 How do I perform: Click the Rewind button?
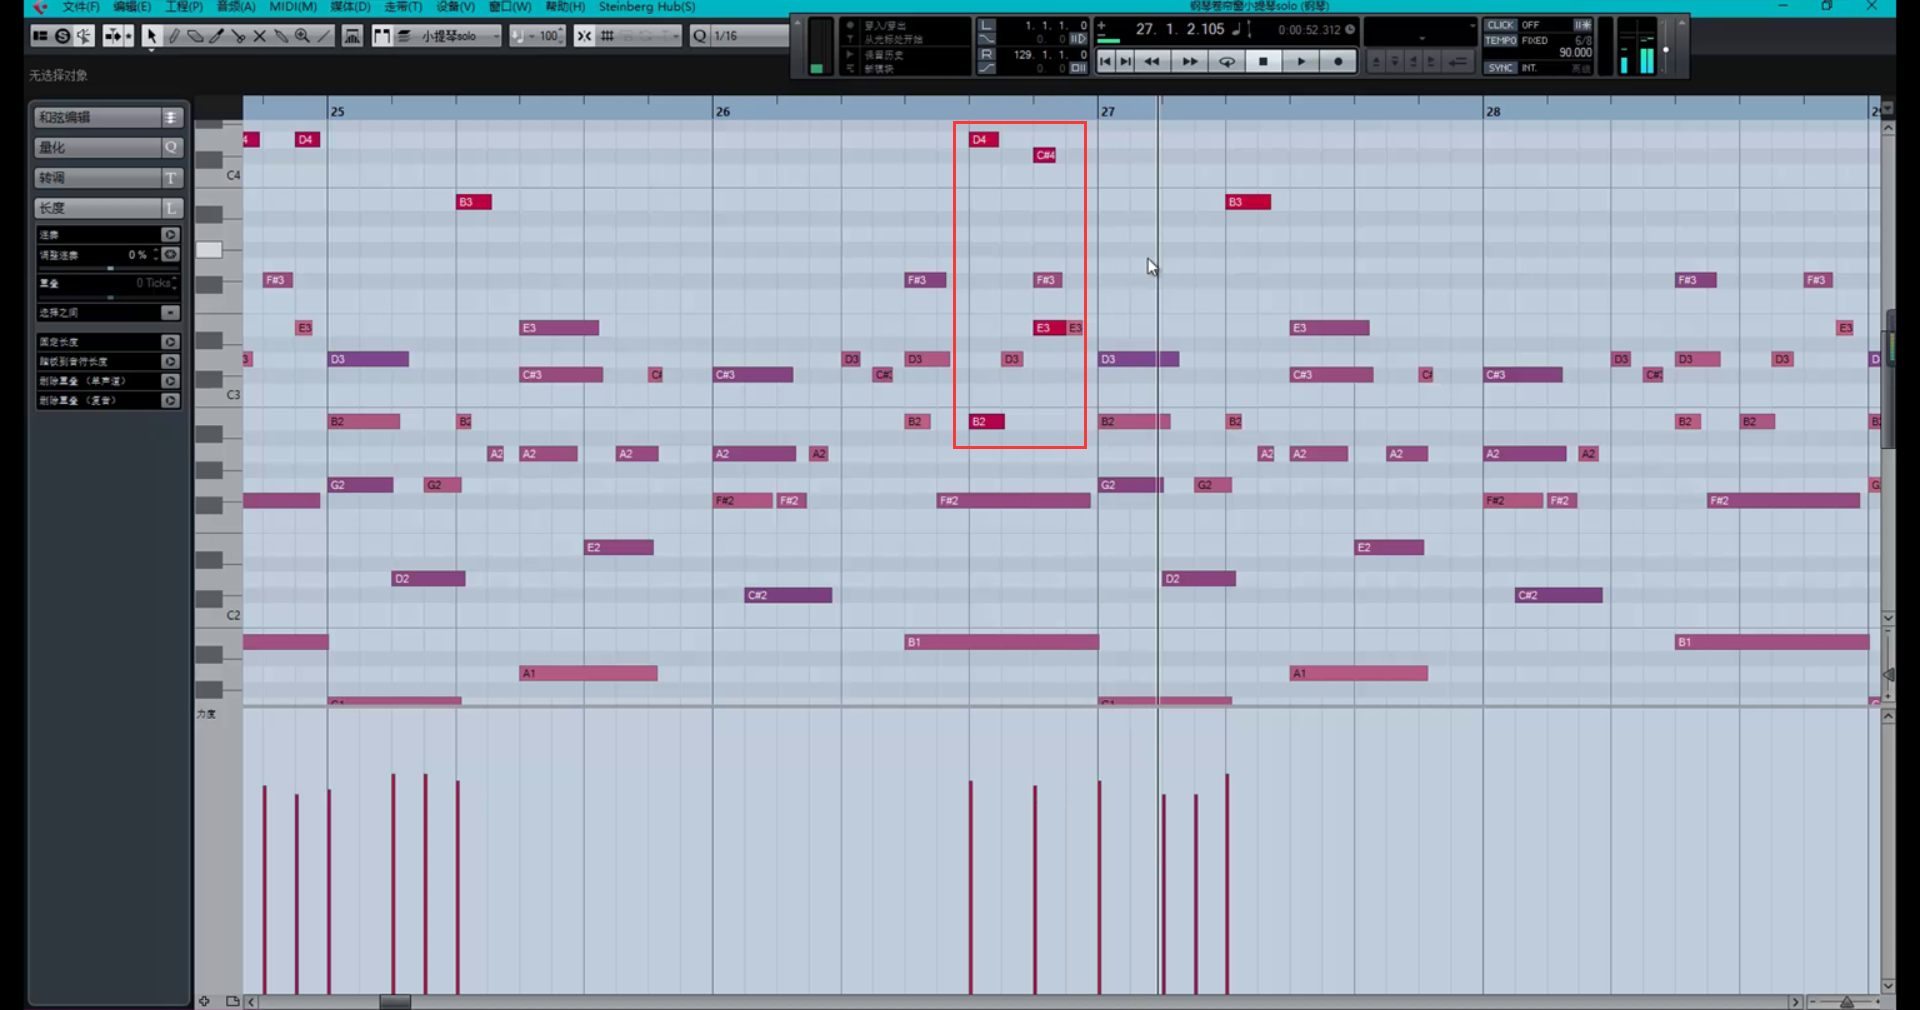click(x=1152, y=61)
